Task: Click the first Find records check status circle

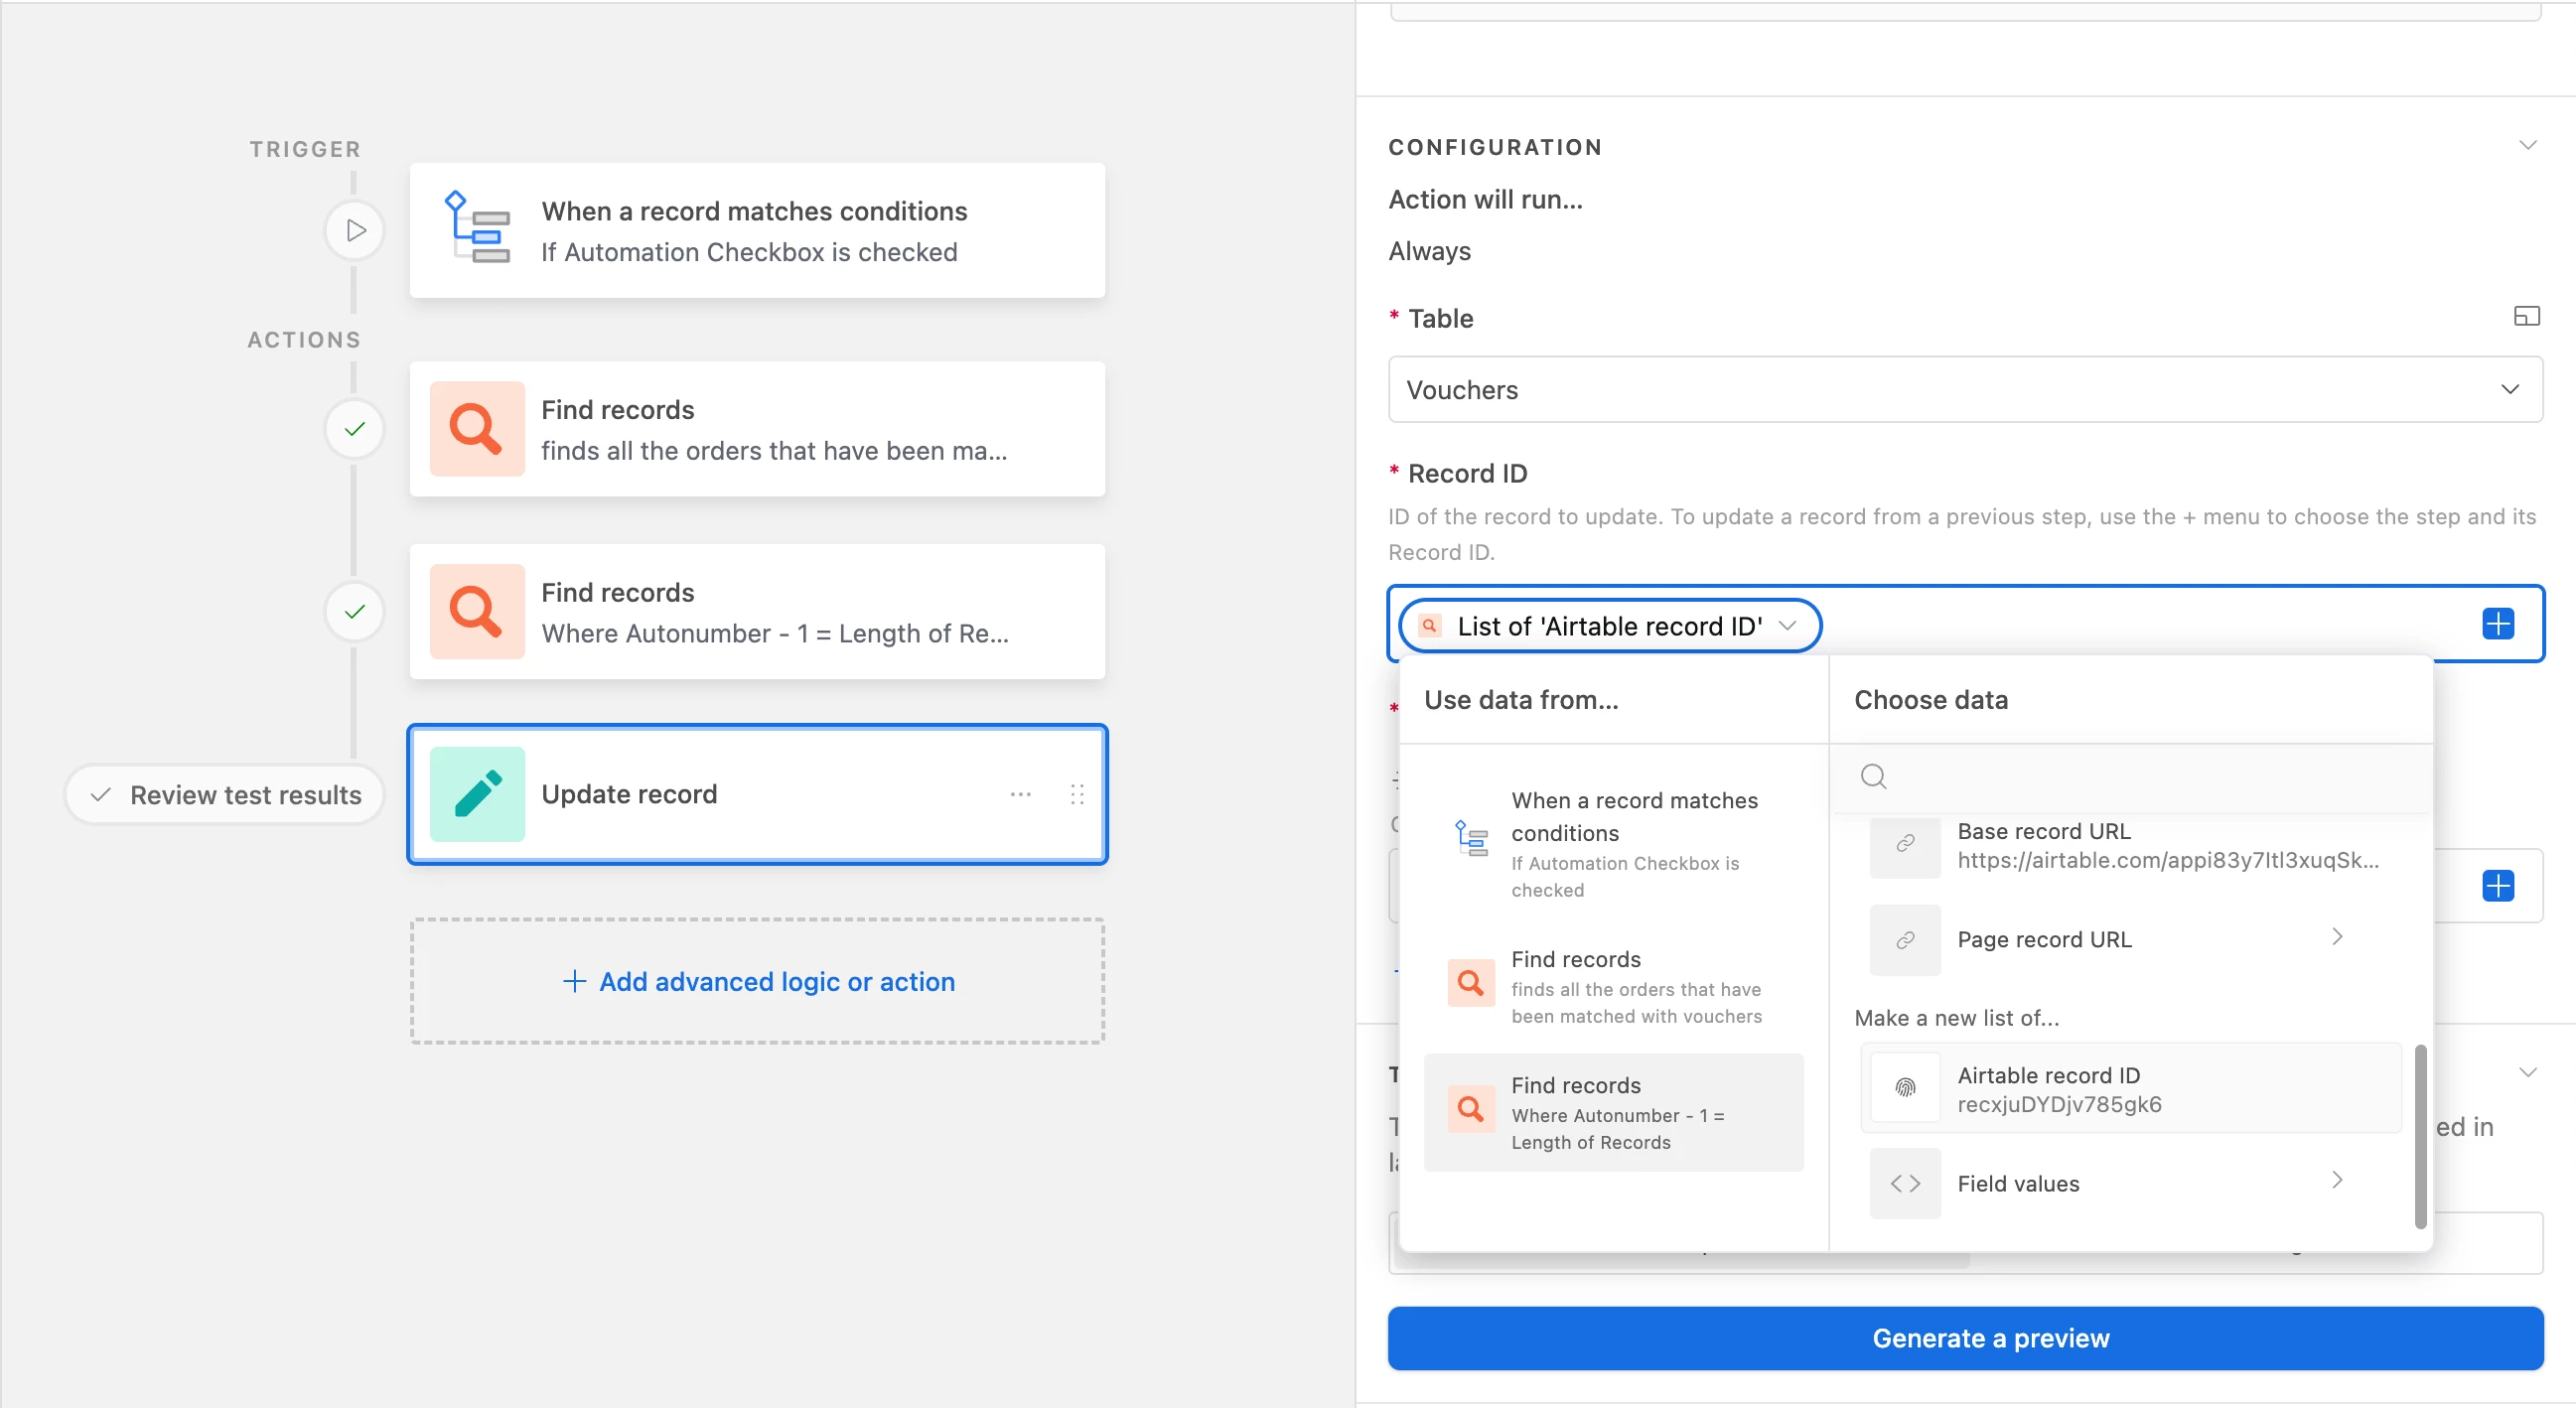Action: point(355,429)
